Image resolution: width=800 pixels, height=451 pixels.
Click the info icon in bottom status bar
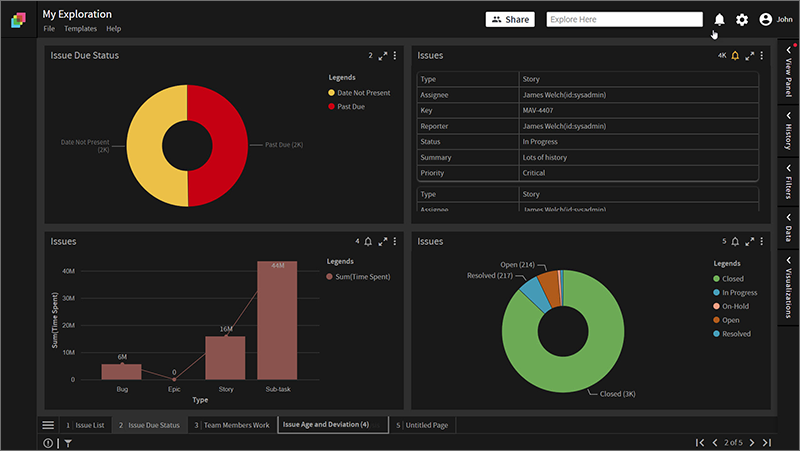coord(48,443)
